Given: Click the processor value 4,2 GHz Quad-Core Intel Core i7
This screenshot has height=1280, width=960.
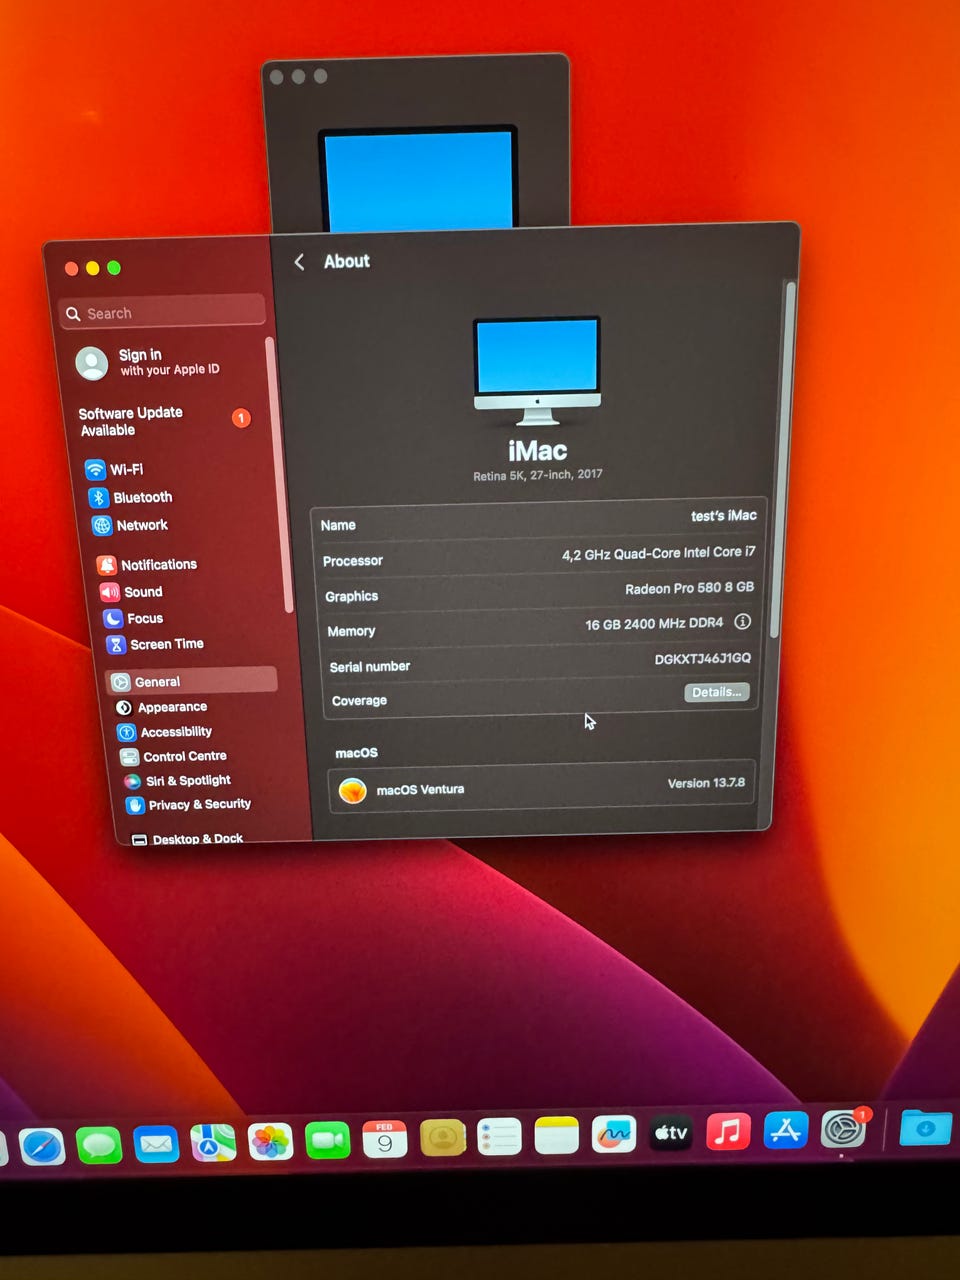Looking at the screenshot, I should pyautogui.click(x=659, y=553).
